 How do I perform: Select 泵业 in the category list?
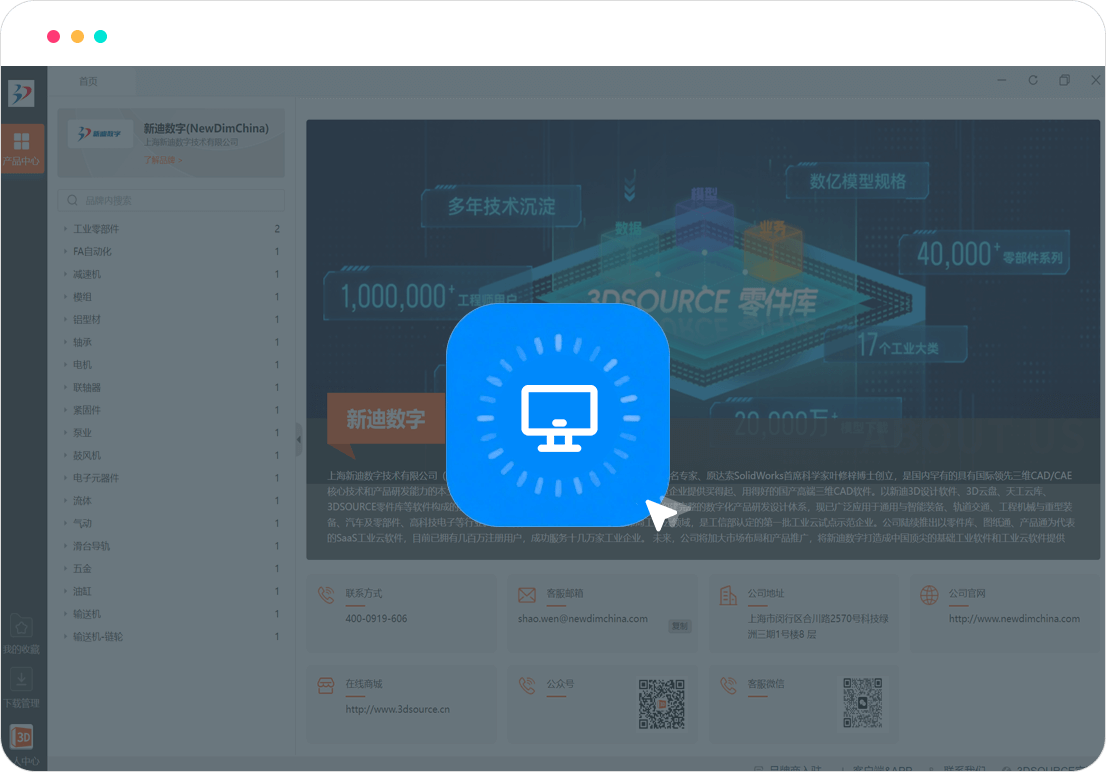[83, 433]
